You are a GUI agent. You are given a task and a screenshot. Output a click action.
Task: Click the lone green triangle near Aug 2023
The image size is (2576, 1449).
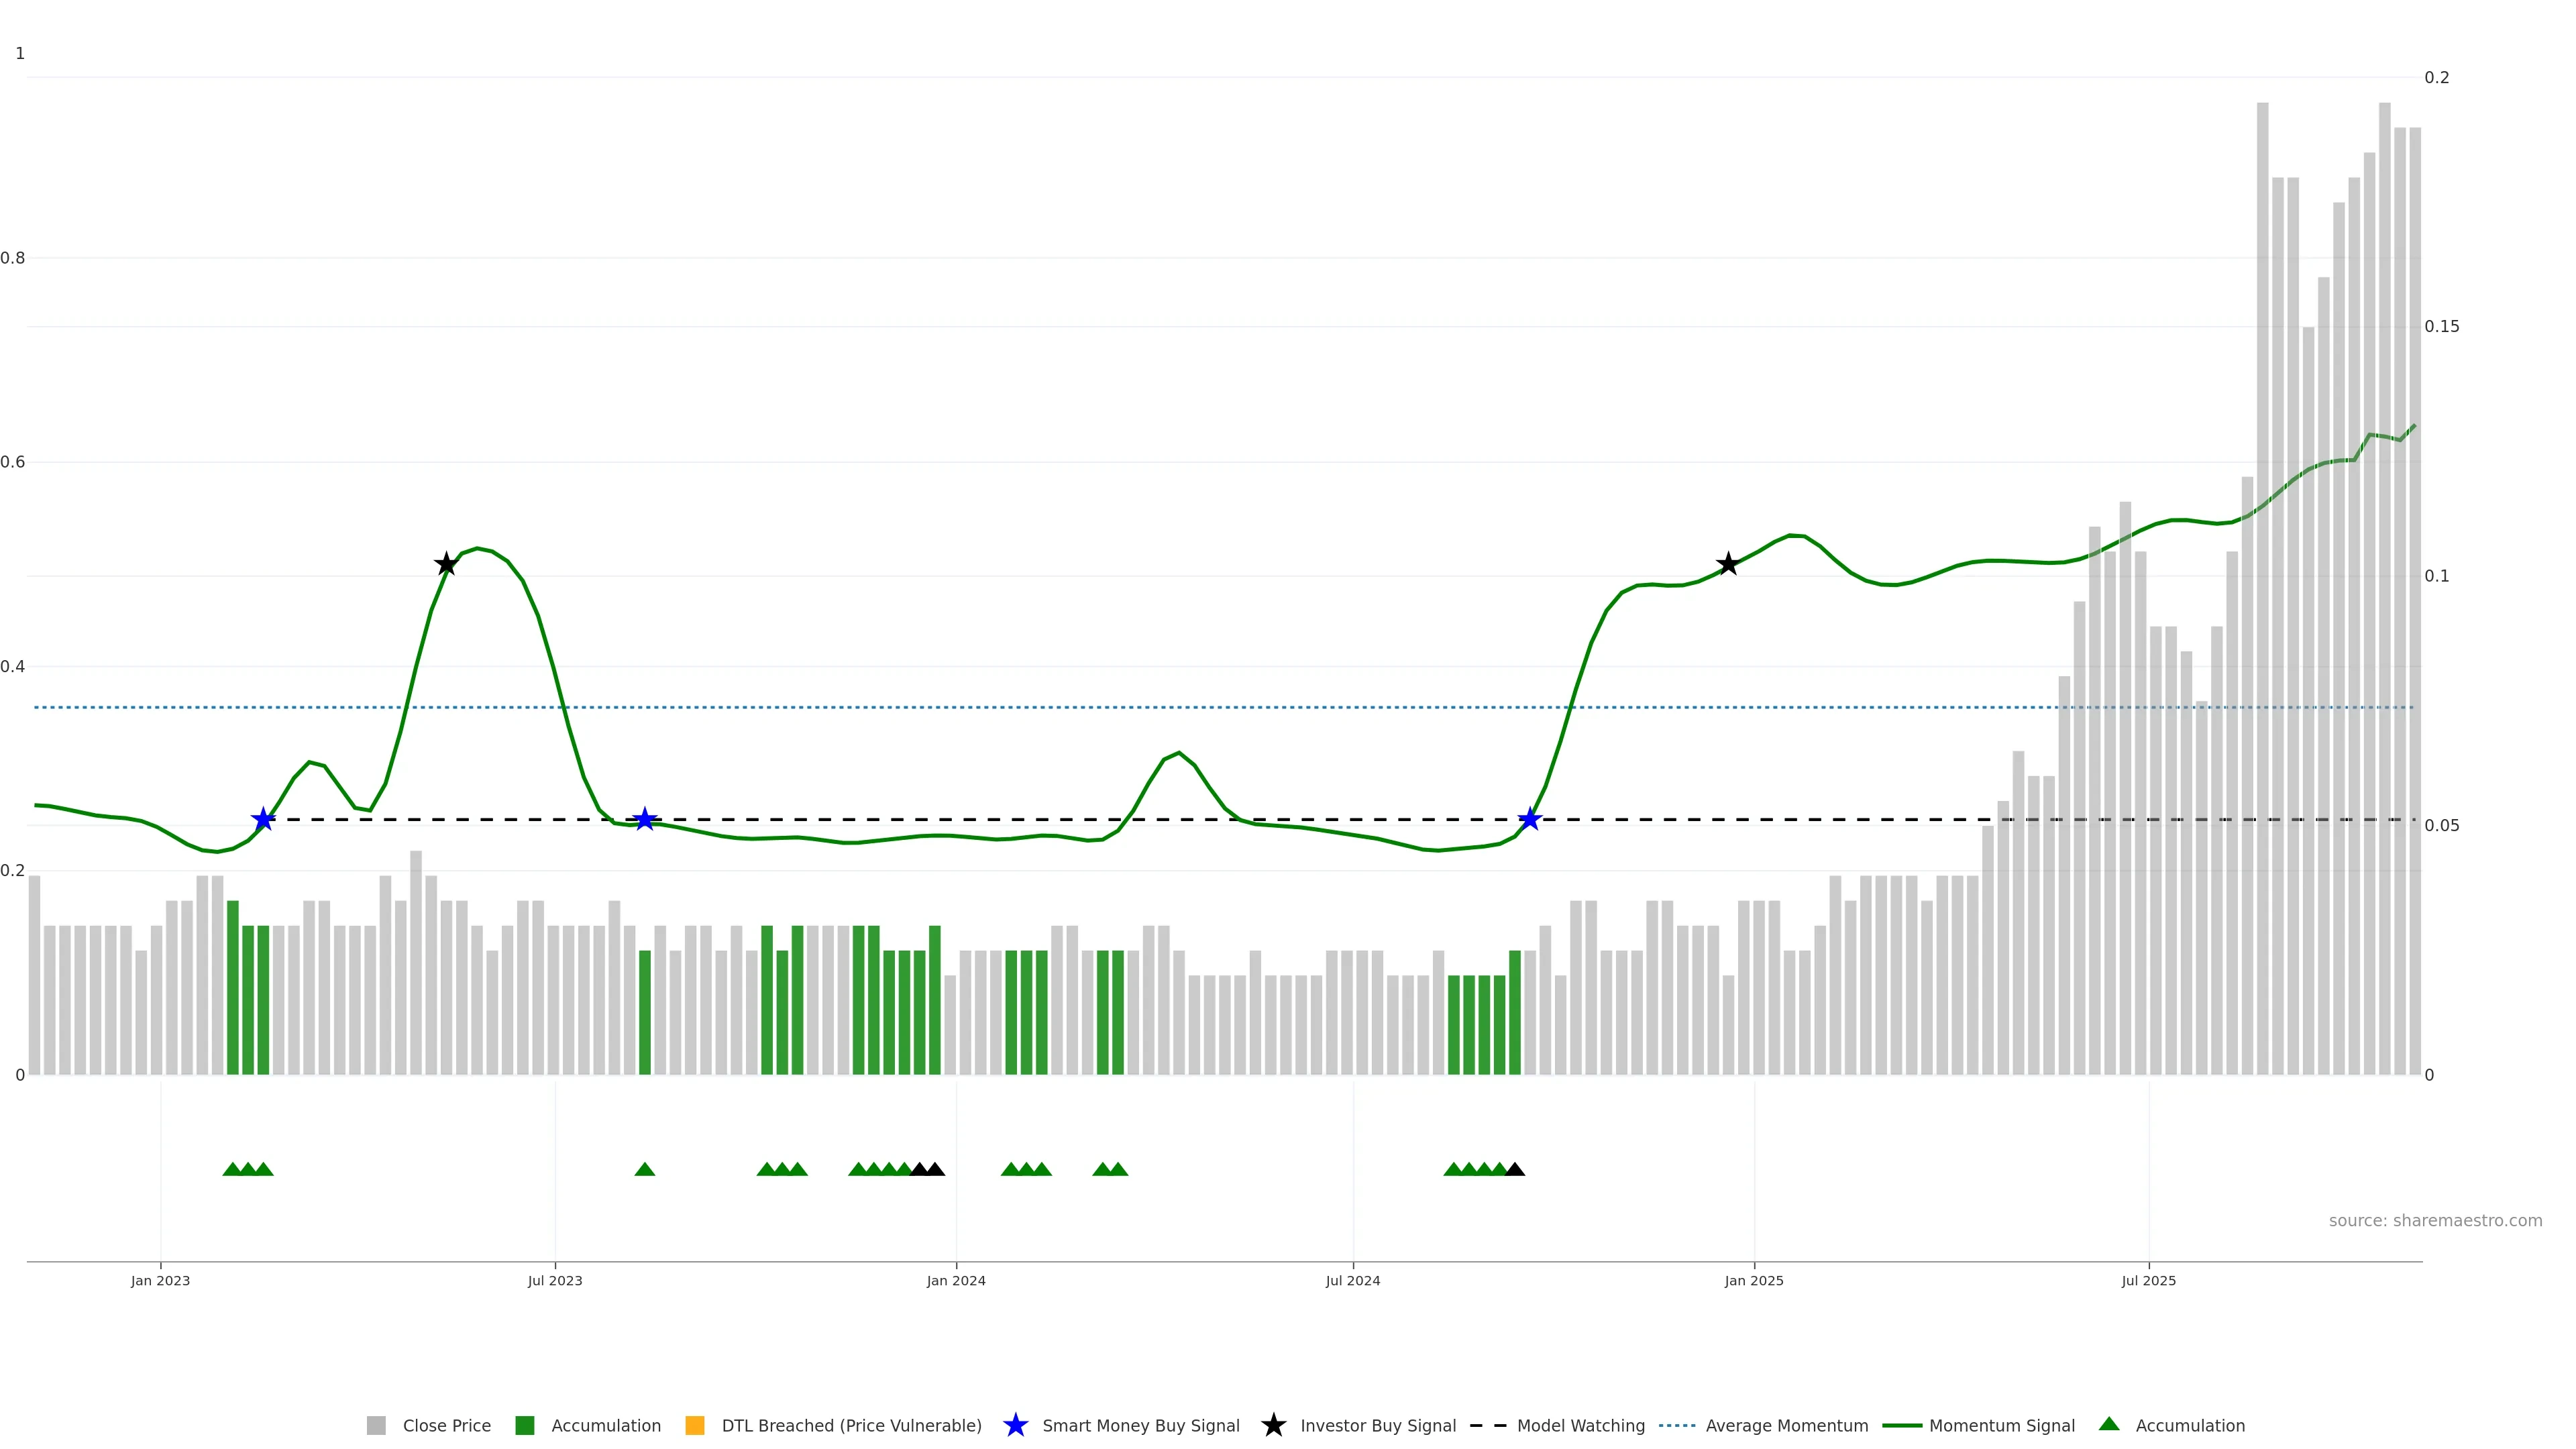[645, 1170]
